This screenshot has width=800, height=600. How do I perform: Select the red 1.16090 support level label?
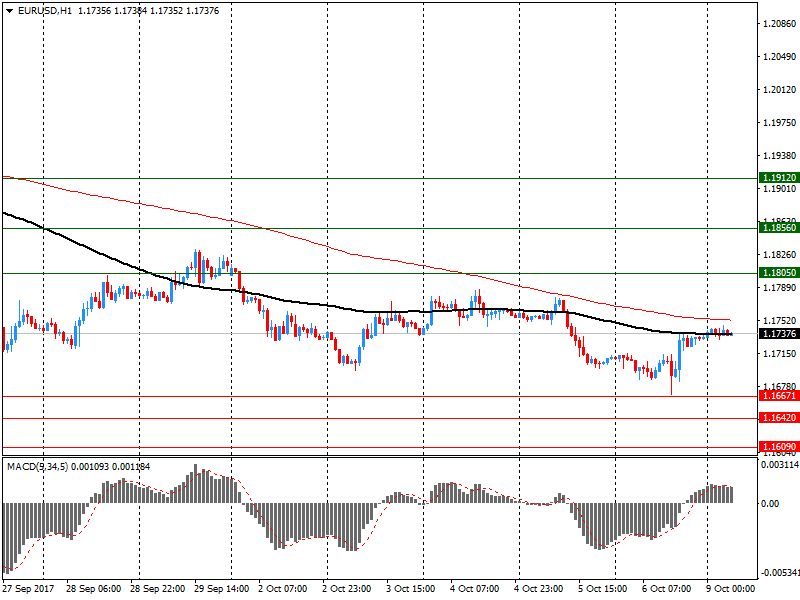[779, 446]
